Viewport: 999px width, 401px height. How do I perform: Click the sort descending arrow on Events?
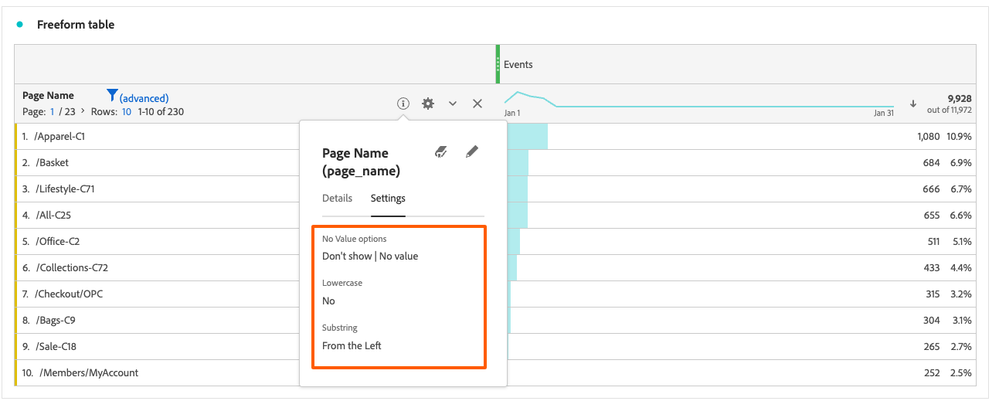click(913, 104)
